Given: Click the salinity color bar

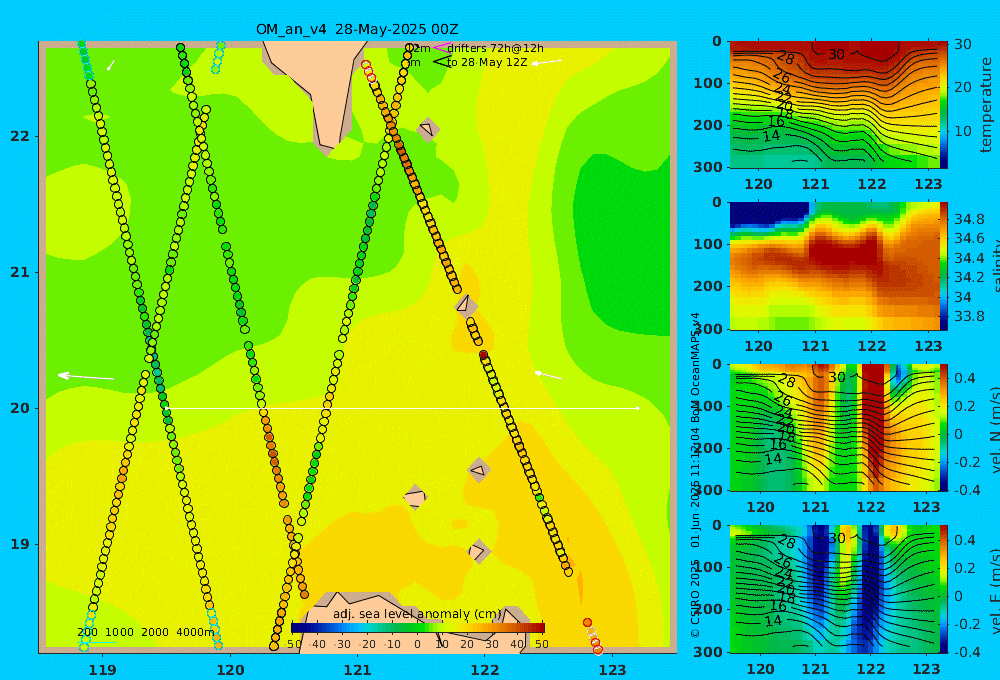Looking at the screenshot, I should [x=944, y=266].
